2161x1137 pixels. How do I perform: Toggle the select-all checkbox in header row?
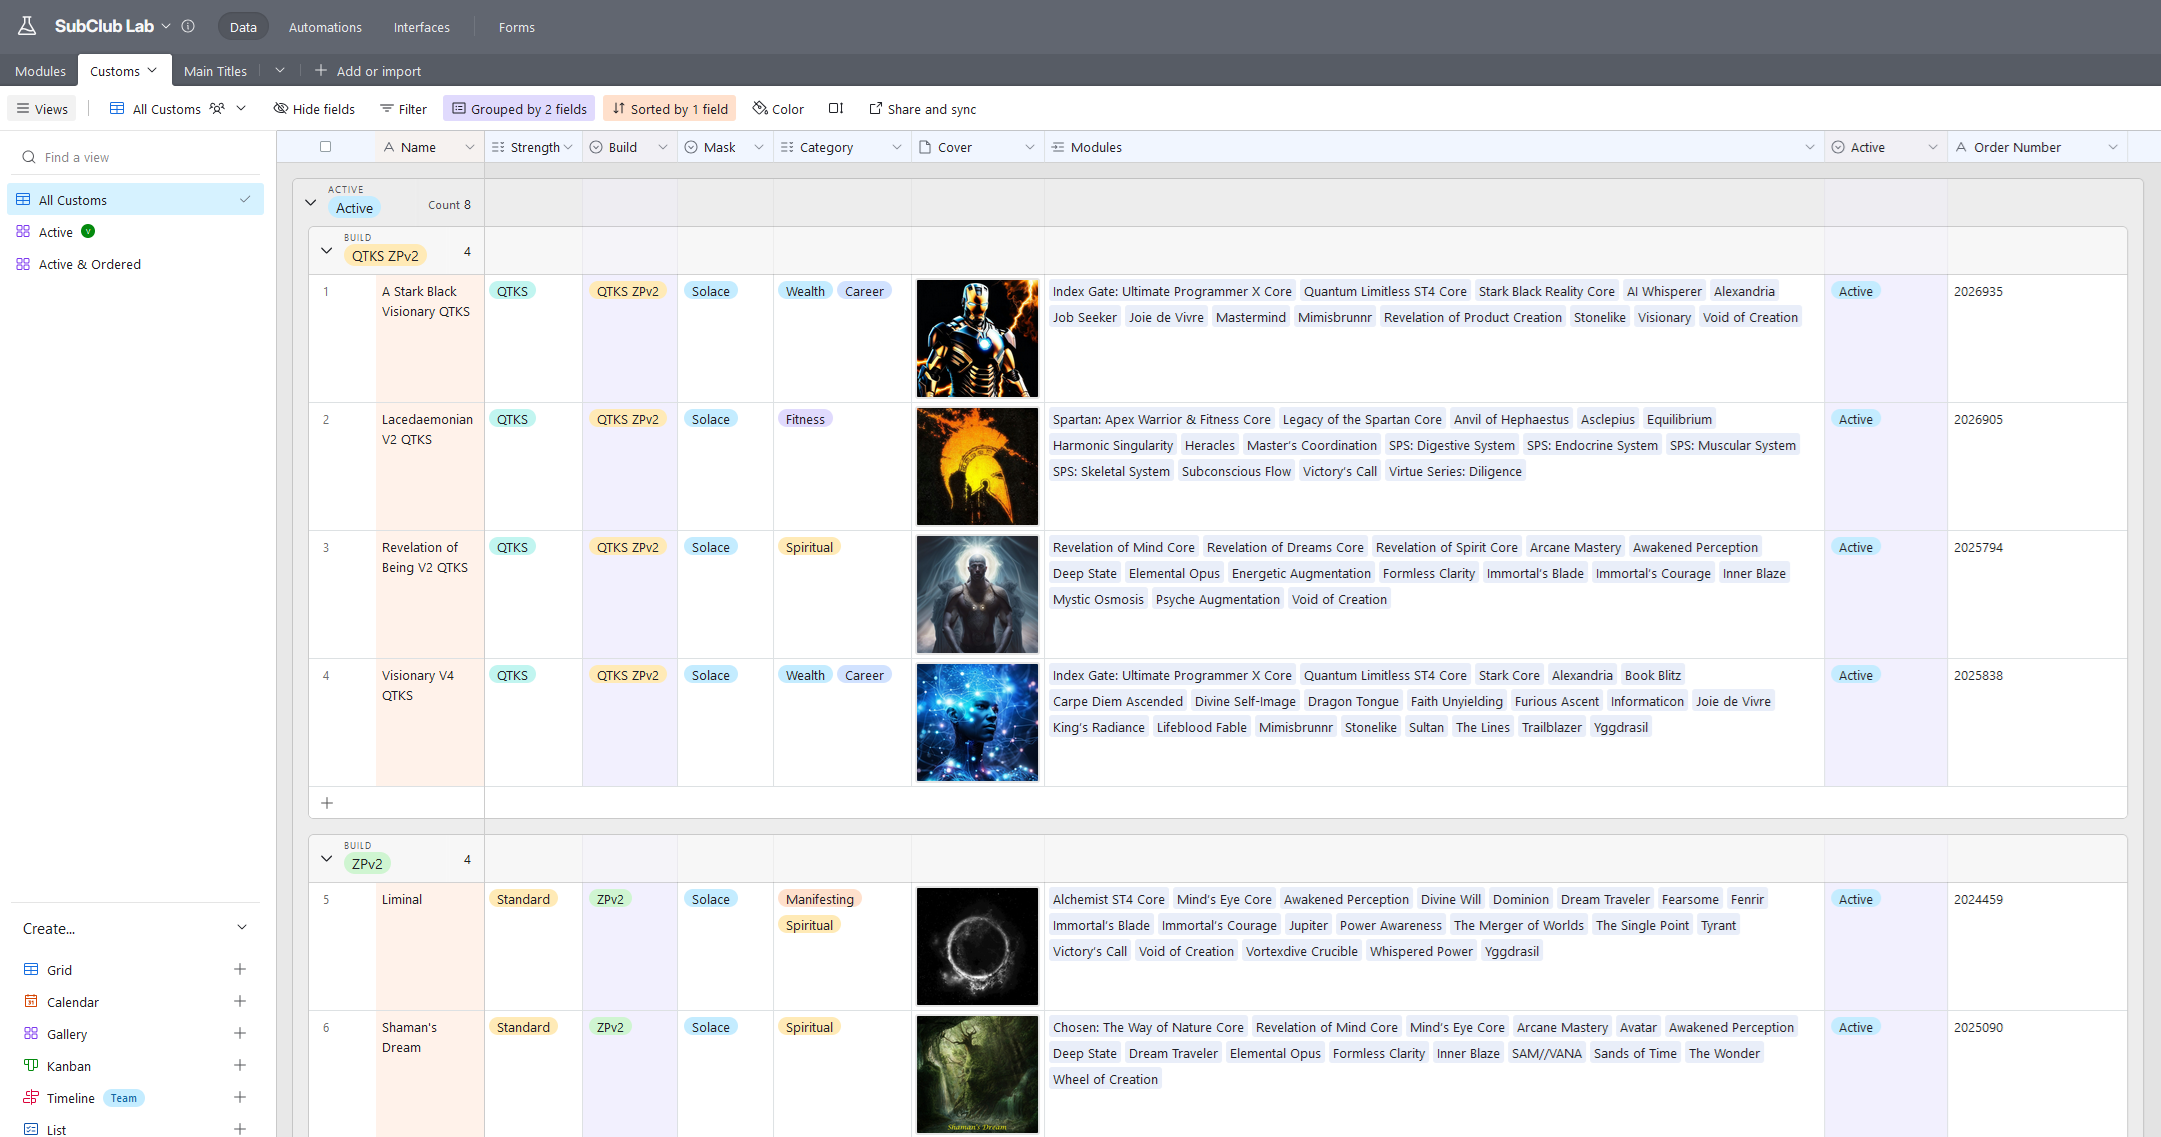pyautogui.click(x=325, y=147)
